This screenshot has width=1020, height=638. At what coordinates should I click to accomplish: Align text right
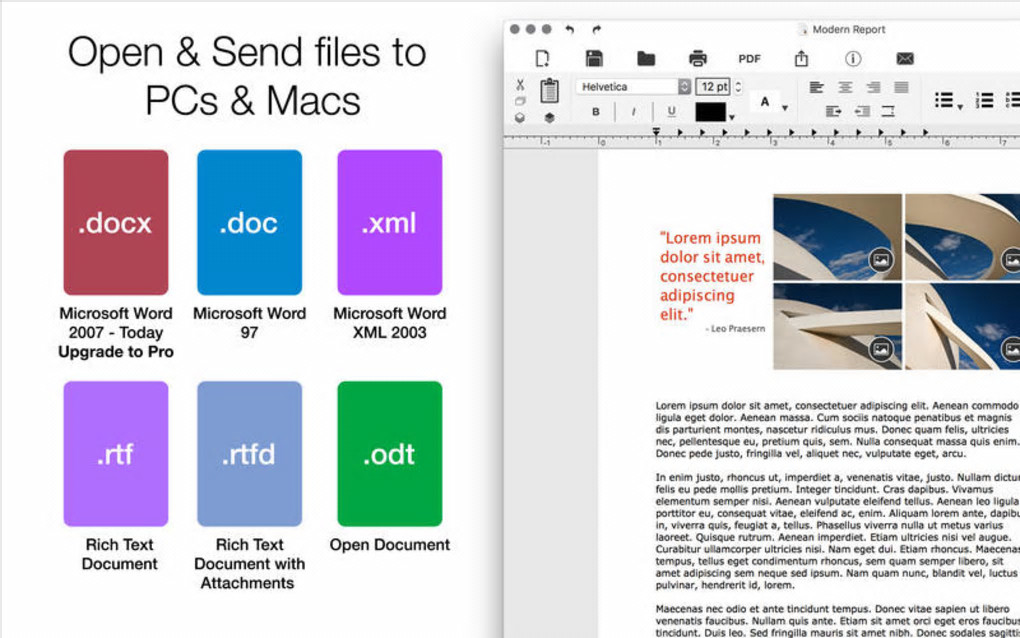[x=873, y=87]
